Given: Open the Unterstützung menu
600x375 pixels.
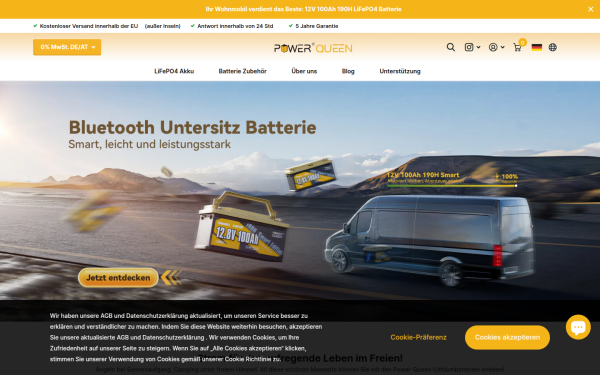Looking at the screenshot, I should pos(400,71).
